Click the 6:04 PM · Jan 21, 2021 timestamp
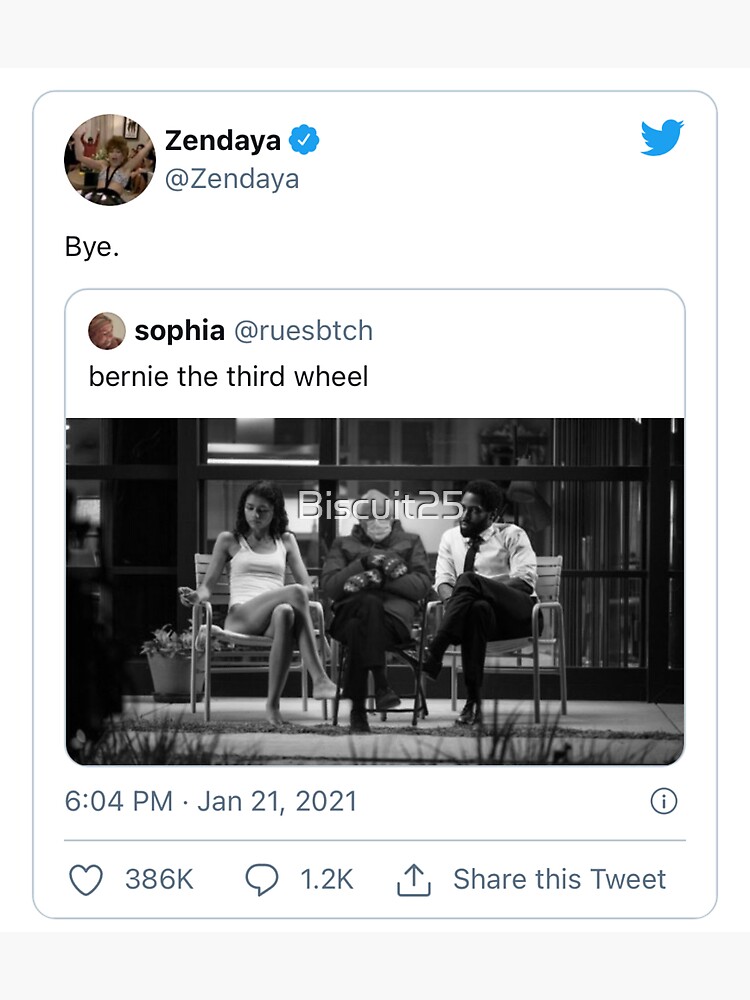Viewport: 750px width, 1000px height. [210, 802]
